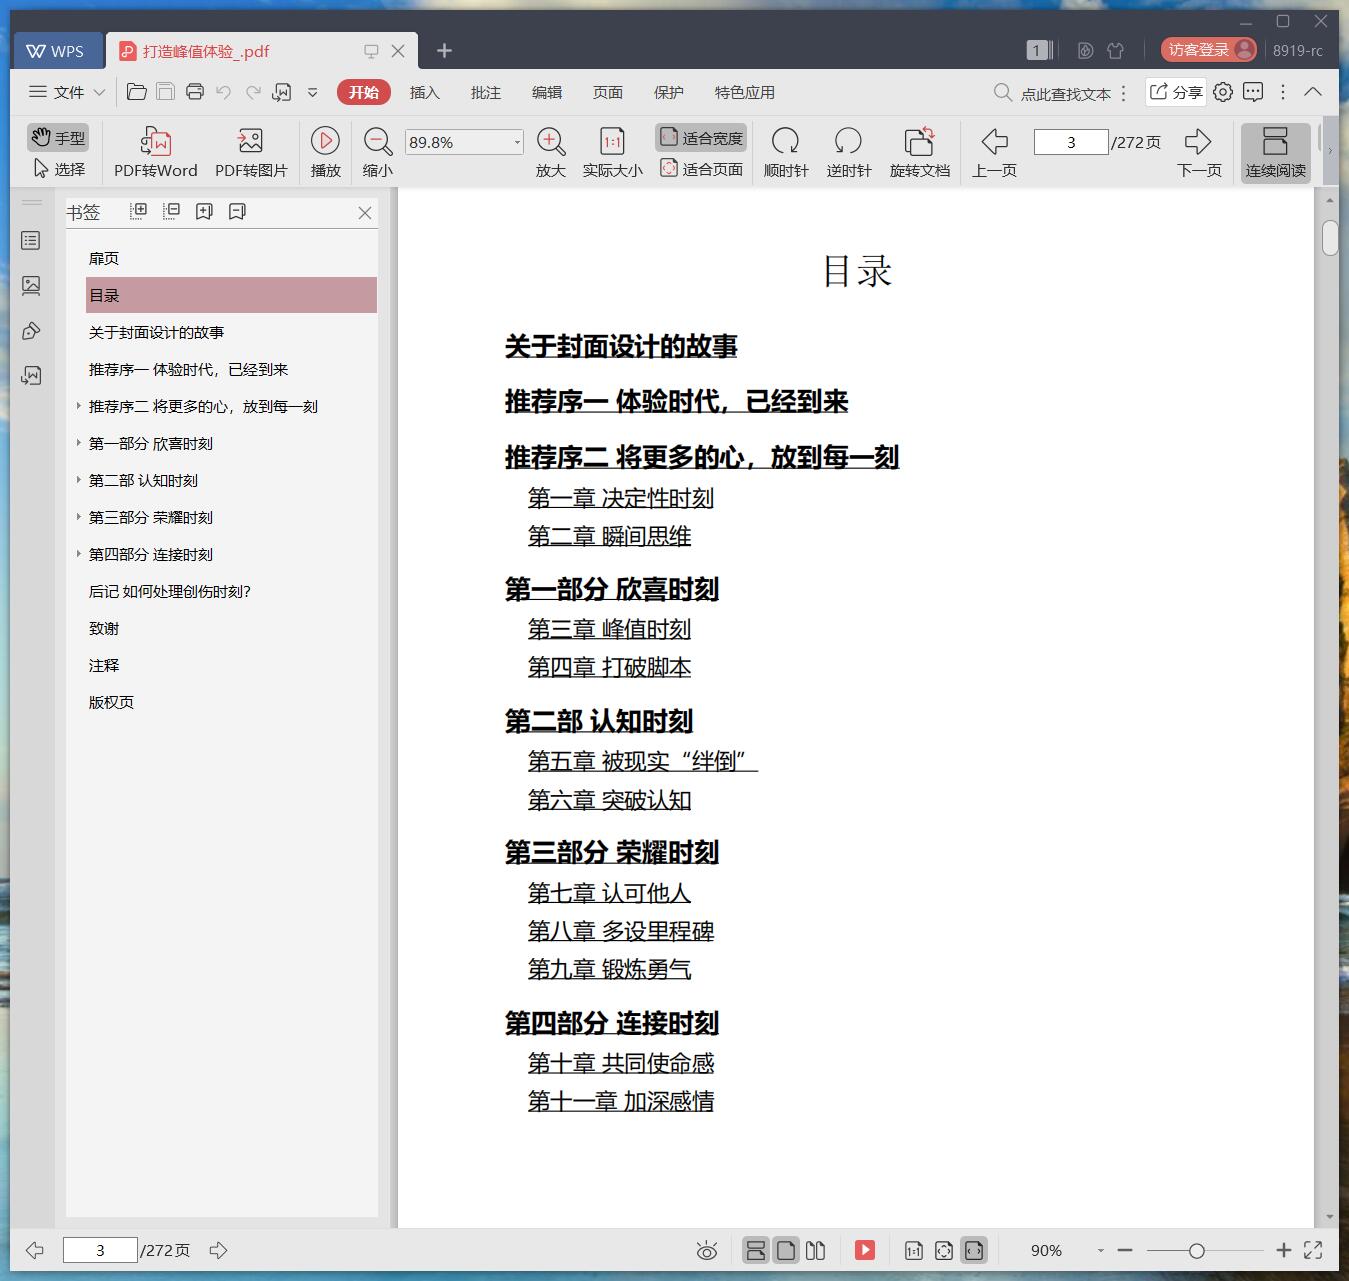The width and height of the screenshot is (1349, 1281).
Task: Toggle 连续阅读 continuous reading
Action: (x=1275, y=153)
